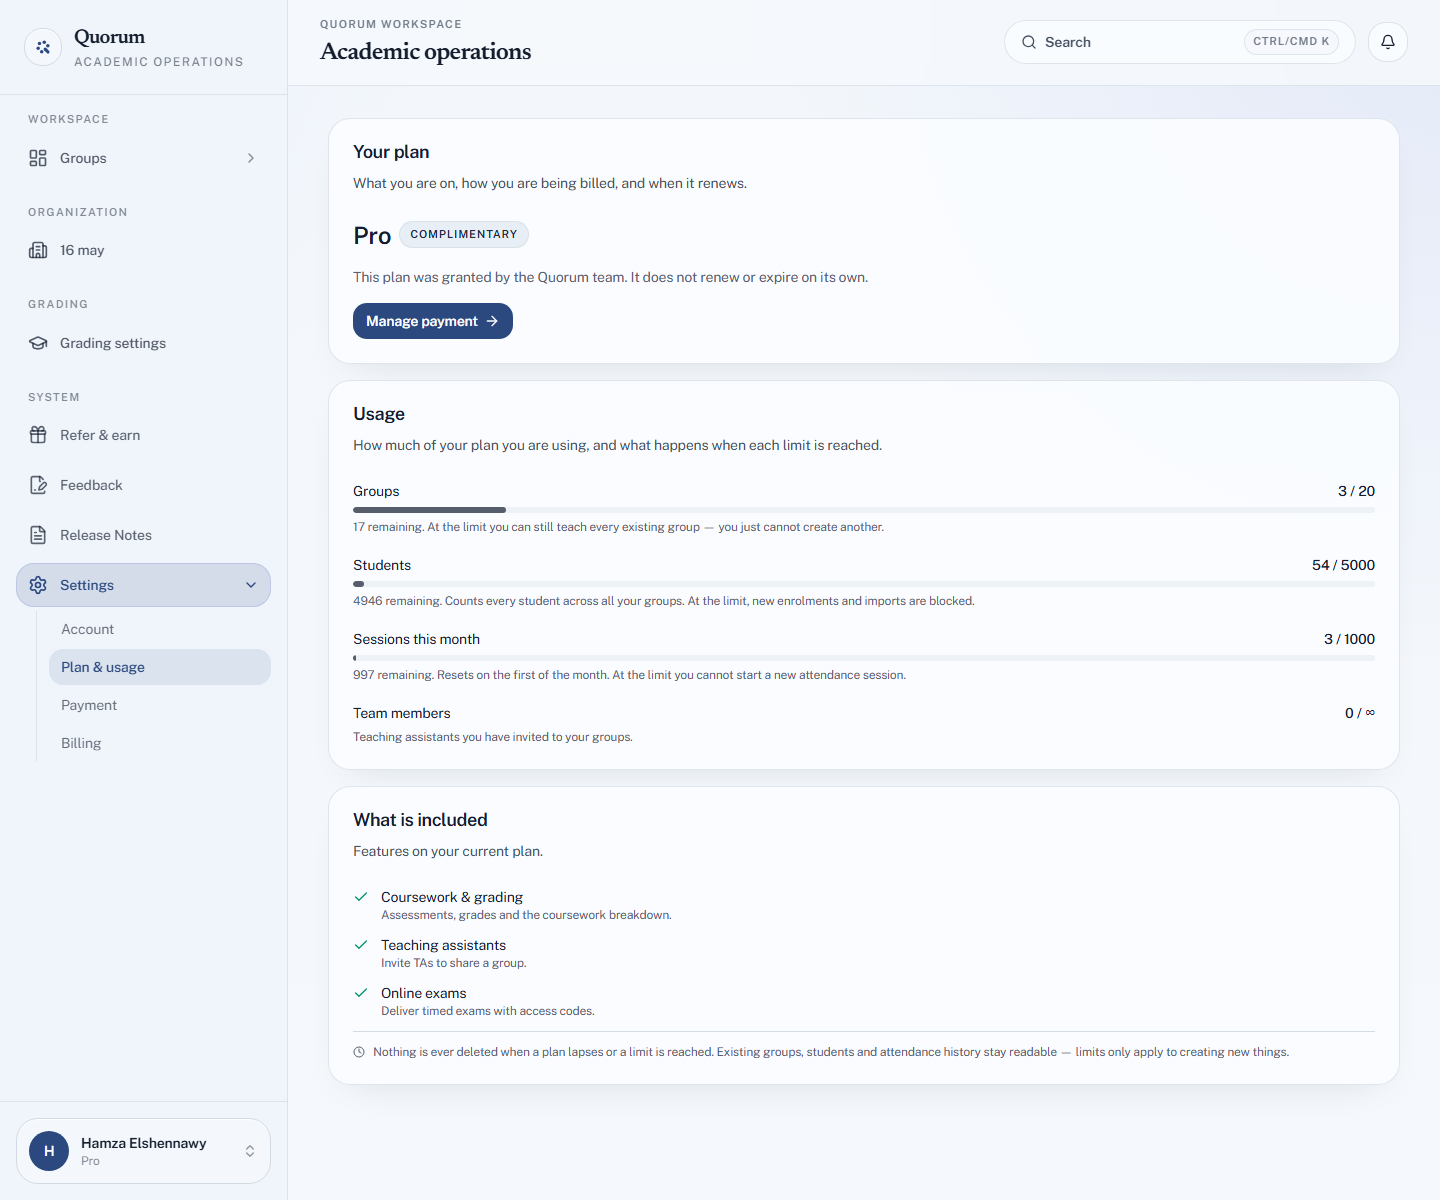Click the COMPLIMENTARY plan badge
Image resolution: width=1440 pixels, height=1200 pixels.
click(x=464, y=234)
